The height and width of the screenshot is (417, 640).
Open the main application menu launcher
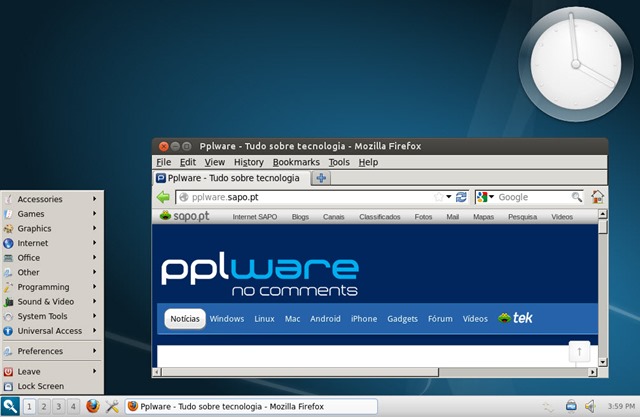10,406
